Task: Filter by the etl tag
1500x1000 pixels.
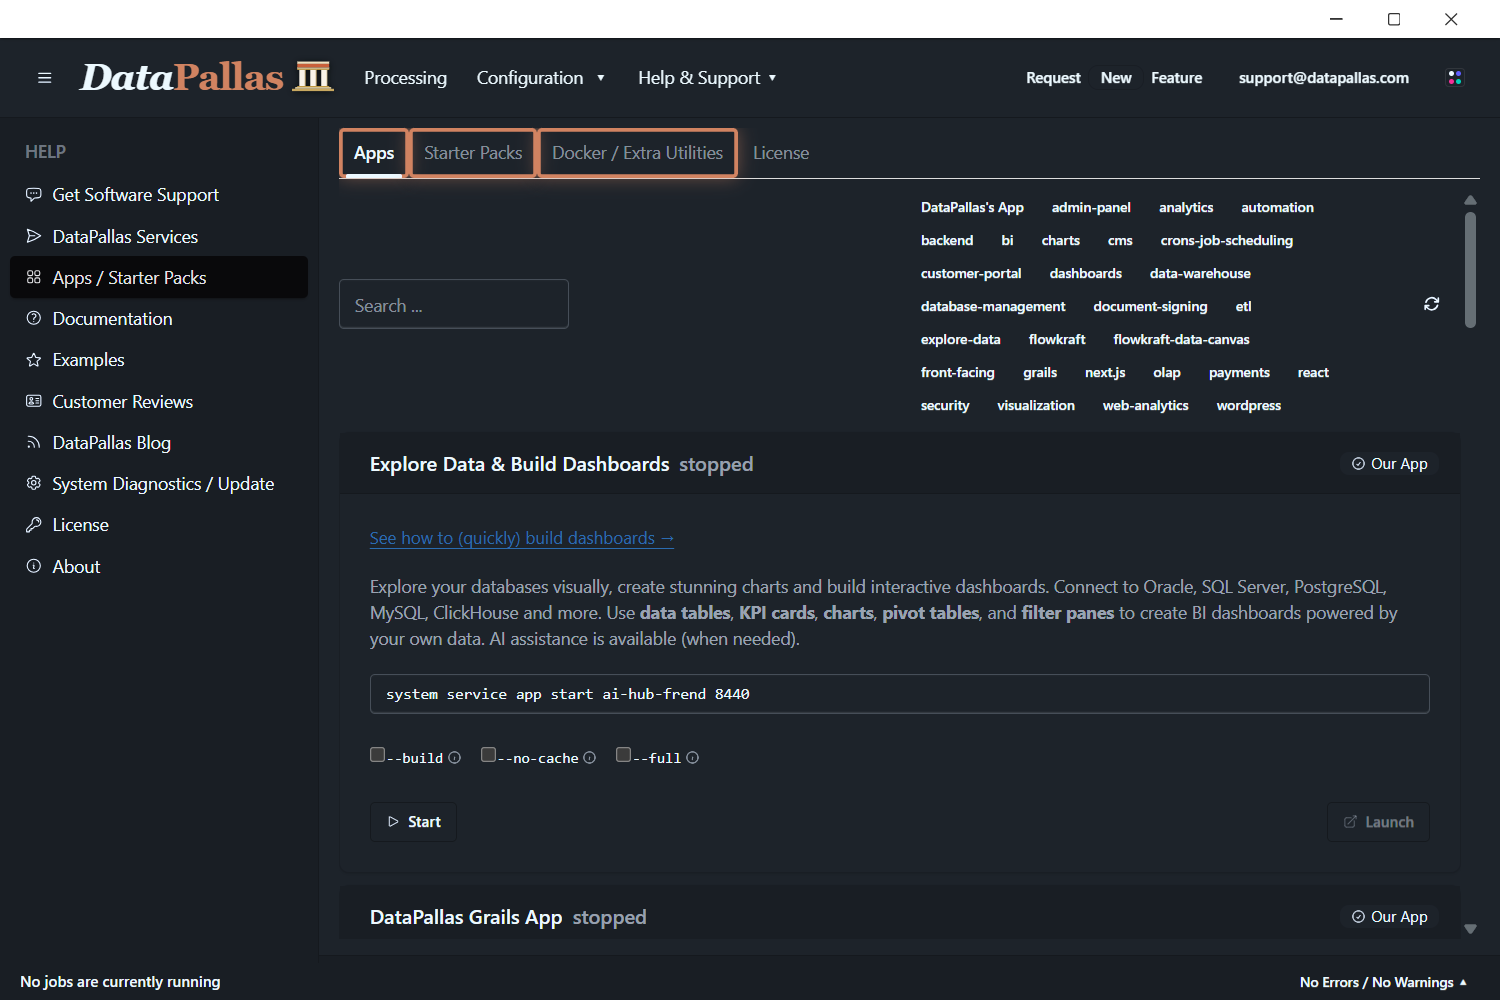Action: click(x=1243, y=306)
